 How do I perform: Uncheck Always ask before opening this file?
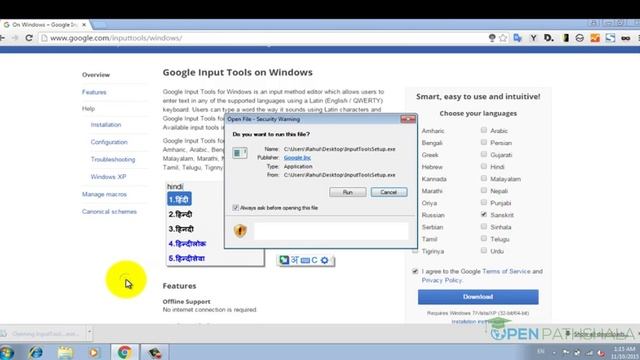click(x=236, y=208)
